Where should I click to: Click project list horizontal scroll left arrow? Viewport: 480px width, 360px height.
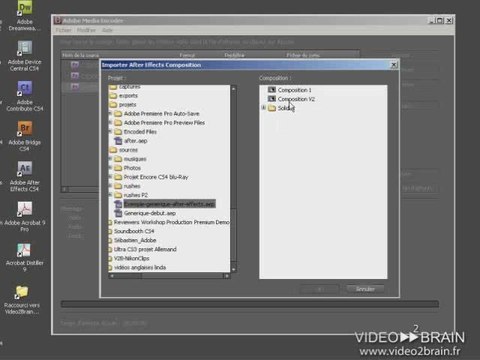pos(112,276)
